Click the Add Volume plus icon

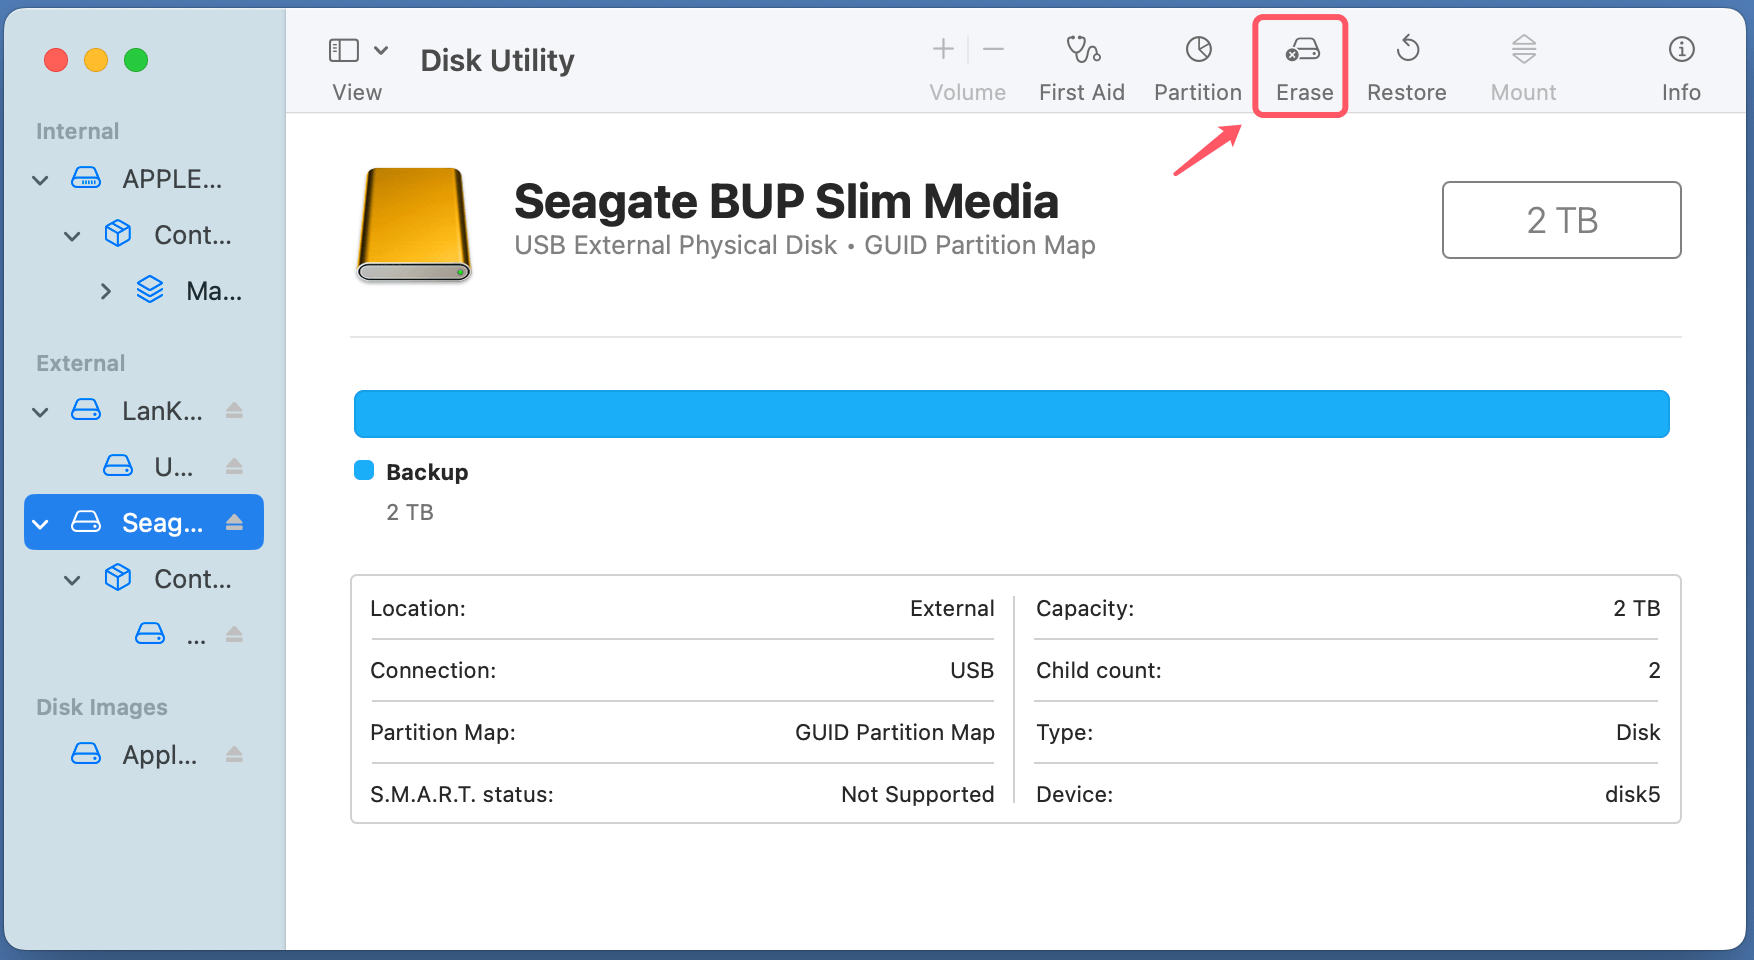[x=943, y=48]
